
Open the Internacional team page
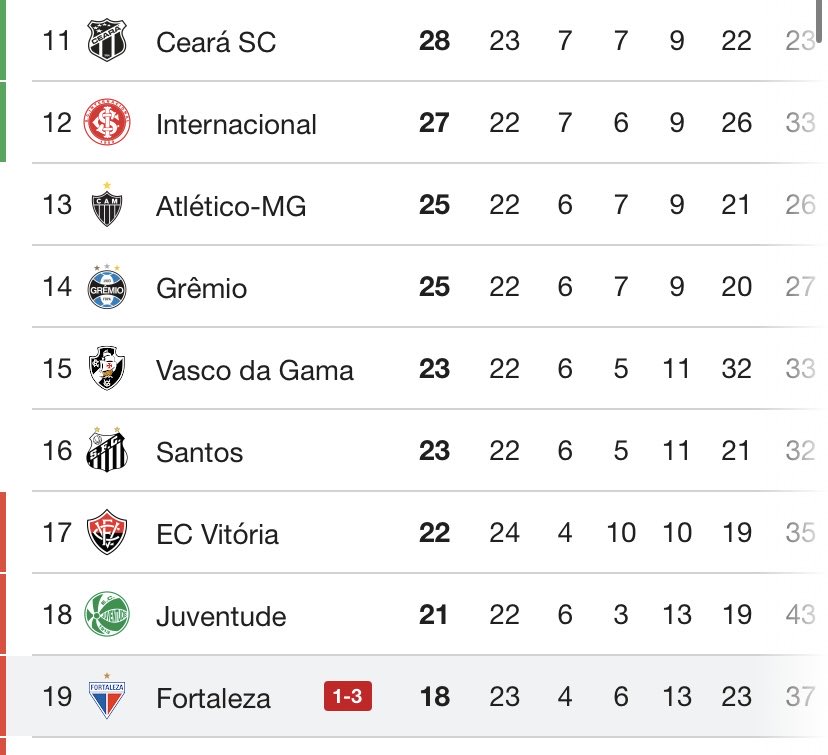(236, 124)
